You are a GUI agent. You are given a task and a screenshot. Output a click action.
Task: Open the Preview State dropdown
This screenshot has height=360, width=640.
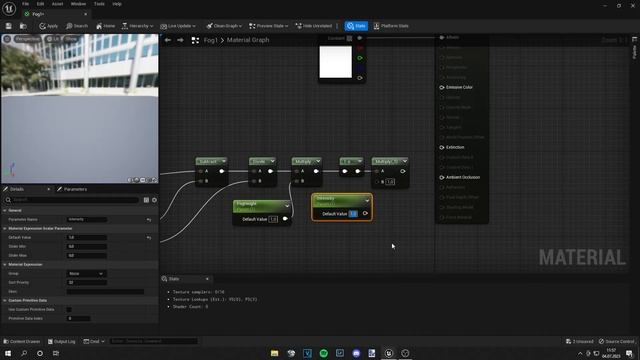click(x=268, y=26)
